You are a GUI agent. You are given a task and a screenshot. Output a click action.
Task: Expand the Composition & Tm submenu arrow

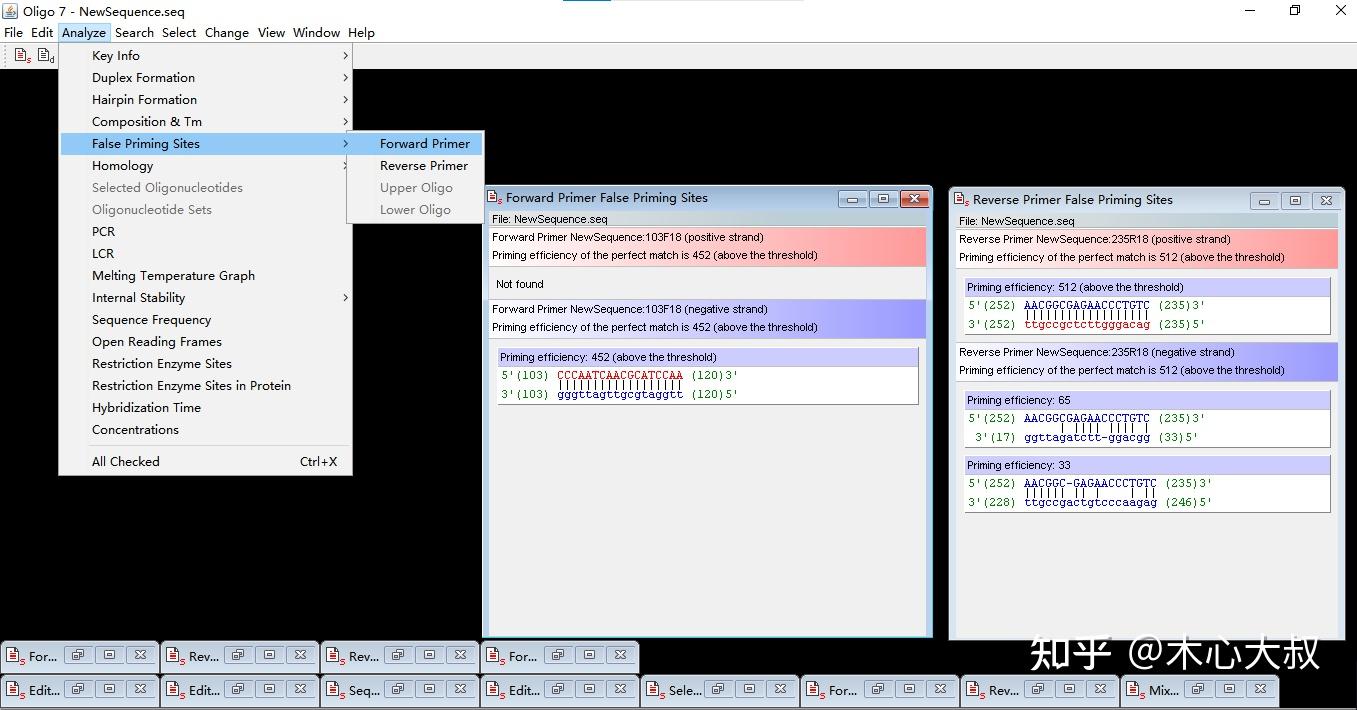coord(345,122)
